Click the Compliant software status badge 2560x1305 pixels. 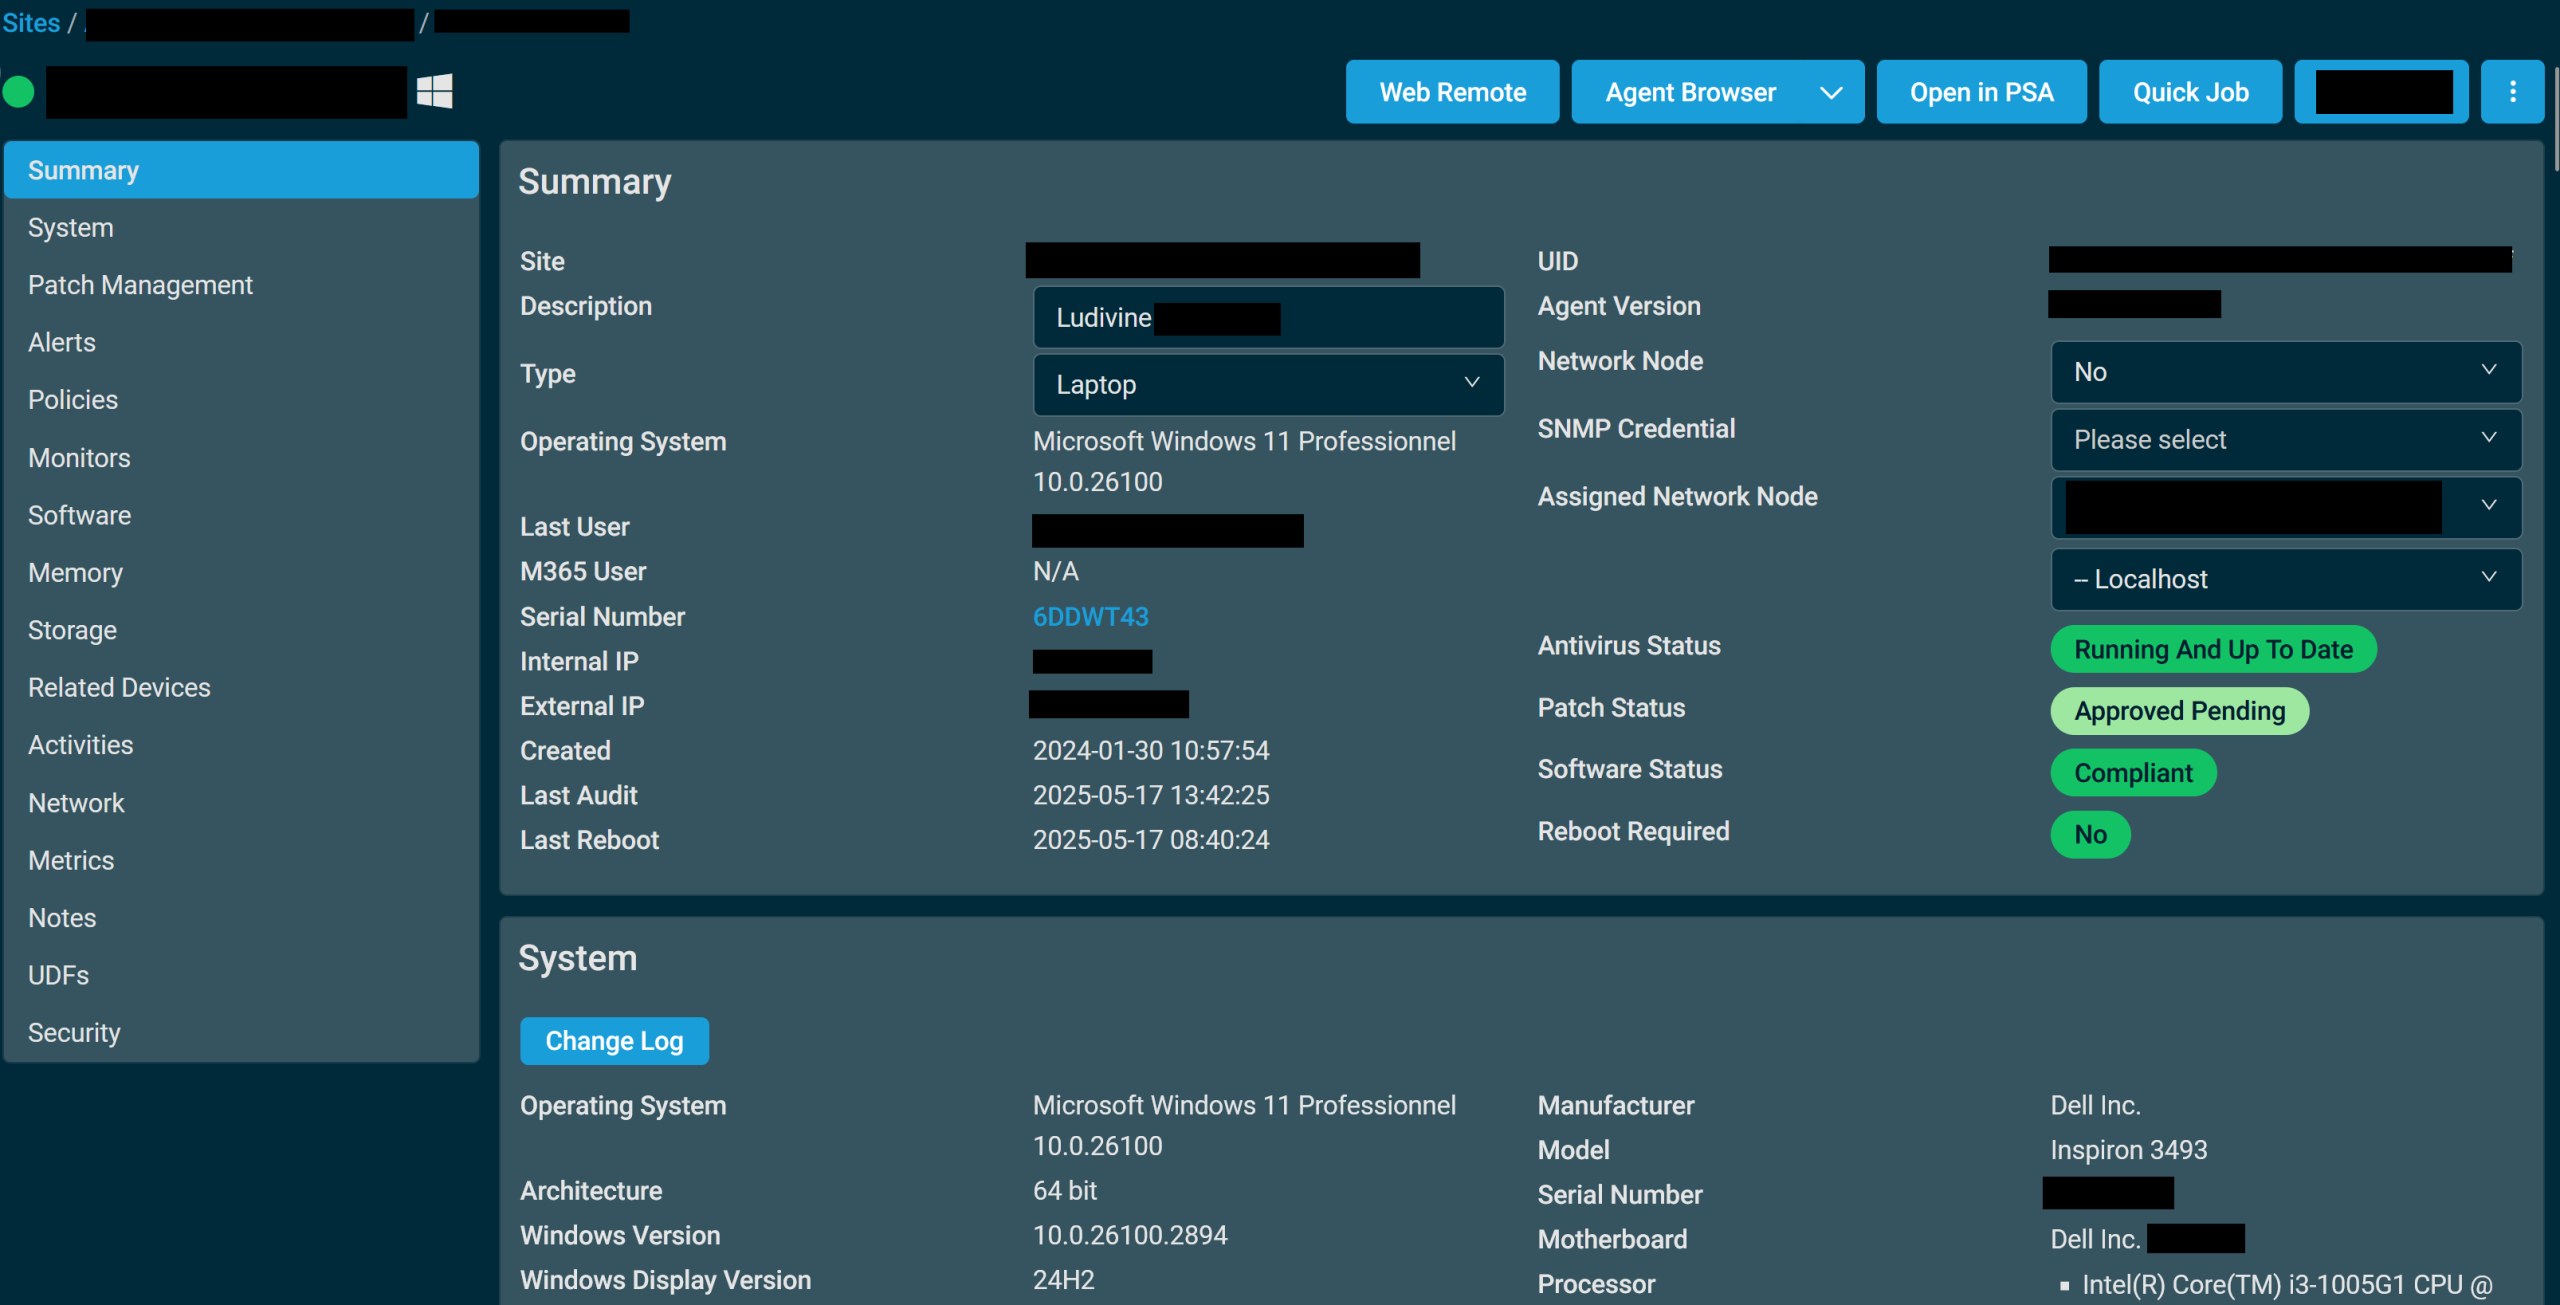pos(2133,773)
